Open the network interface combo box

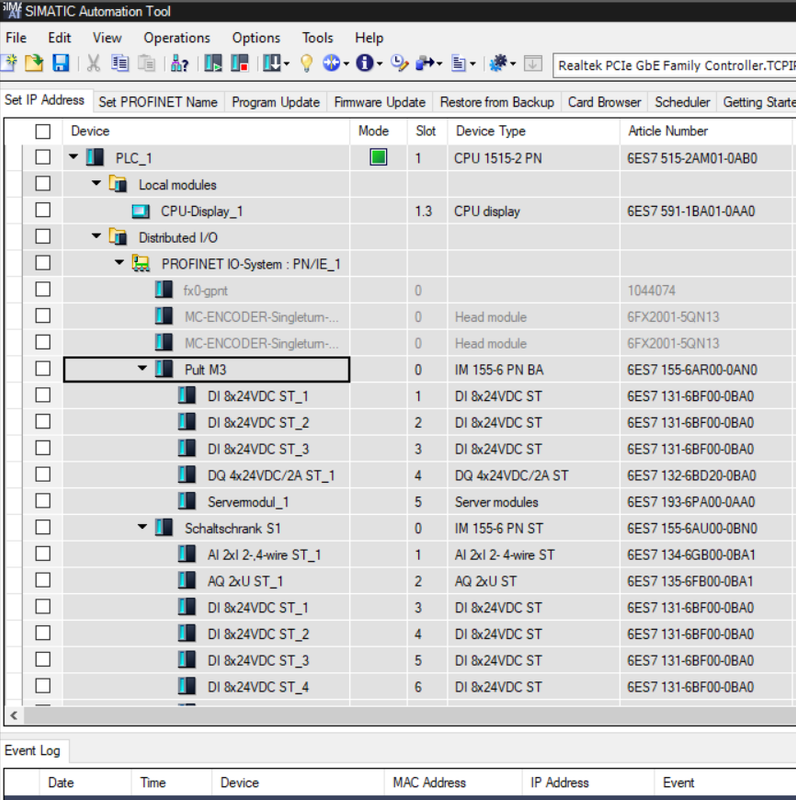tap(674, 65)
